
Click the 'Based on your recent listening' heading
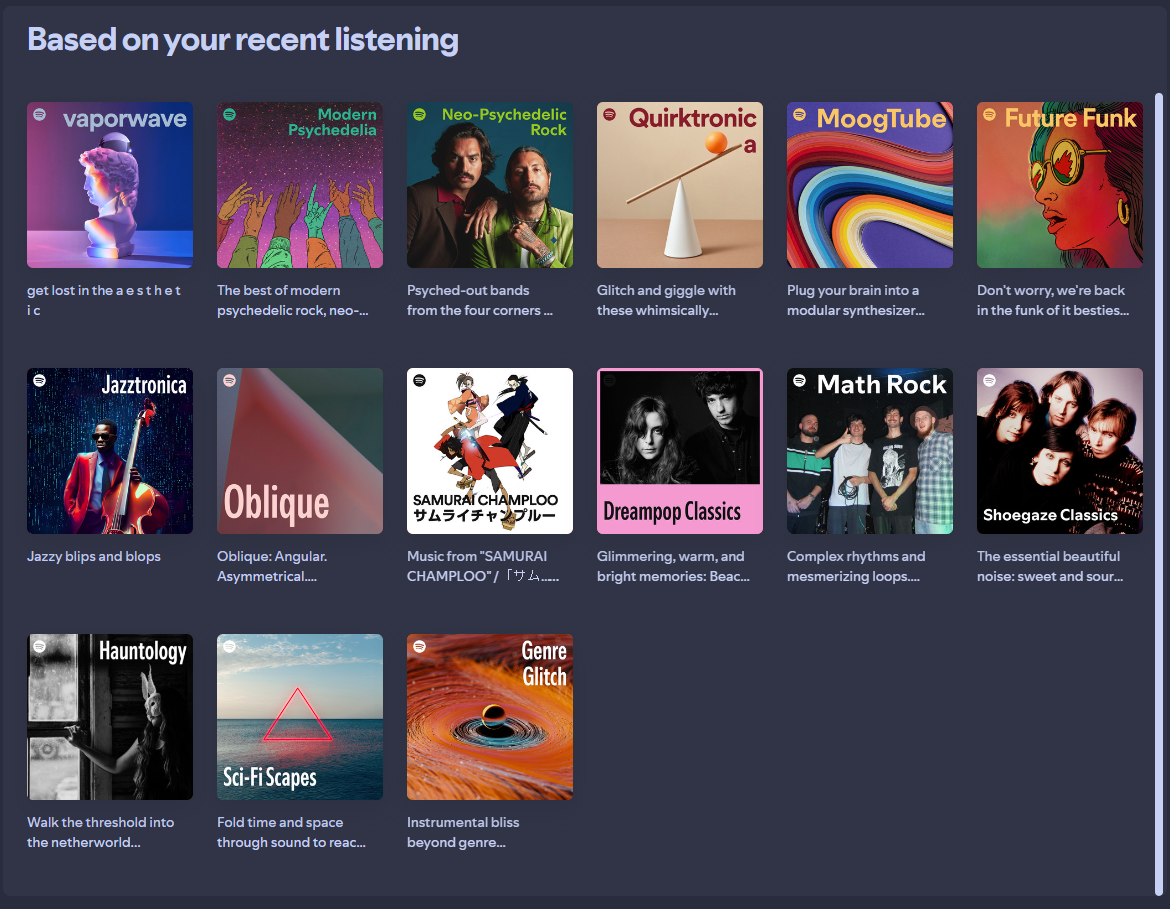click(243, 39)
